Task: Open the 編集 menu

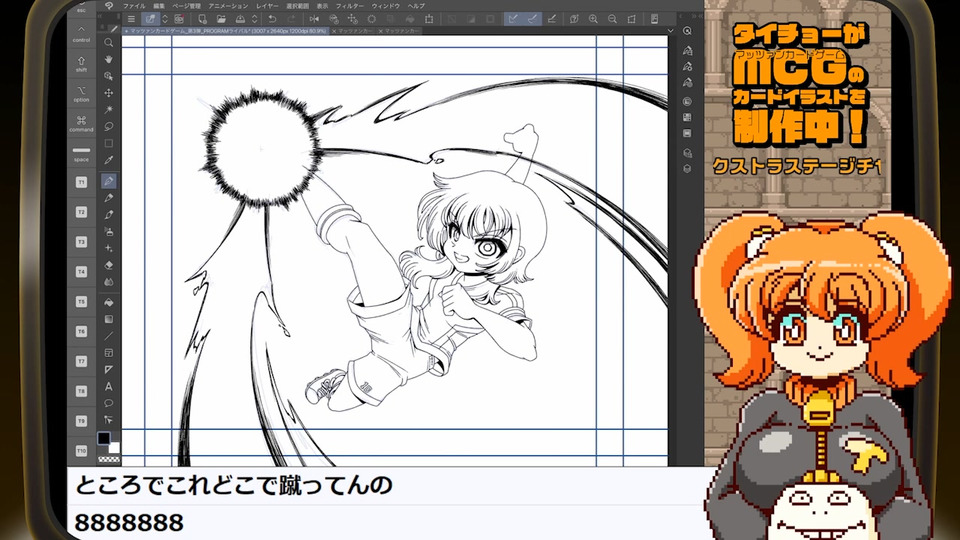Action: point(159,6)
